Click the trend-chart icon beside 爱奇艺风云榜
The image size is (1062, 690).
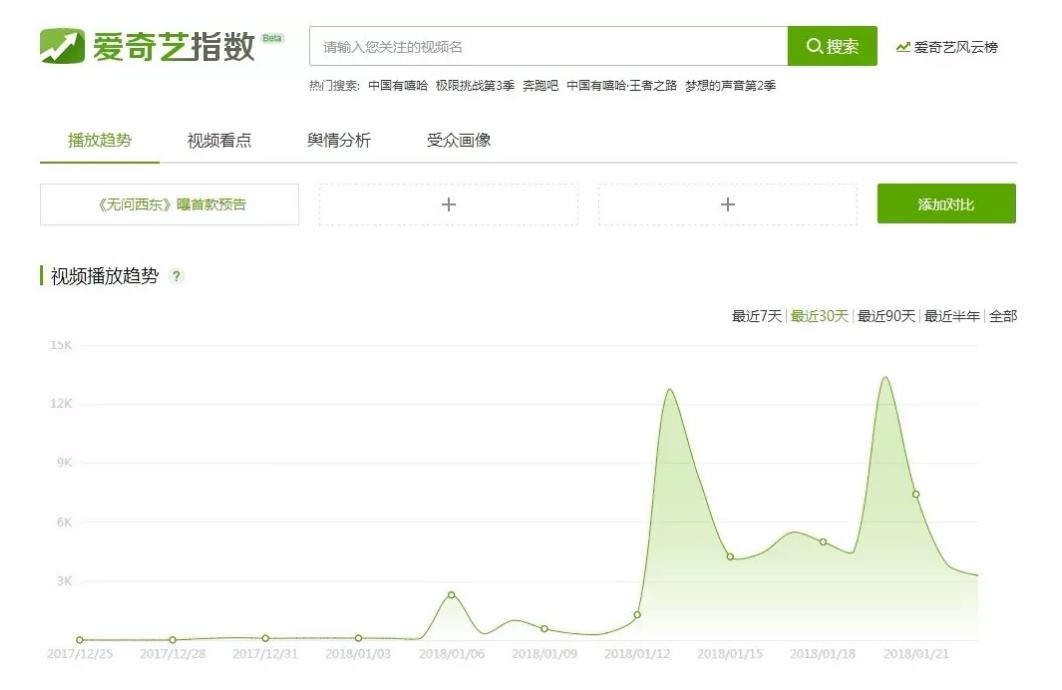click(x=902, y=47)
